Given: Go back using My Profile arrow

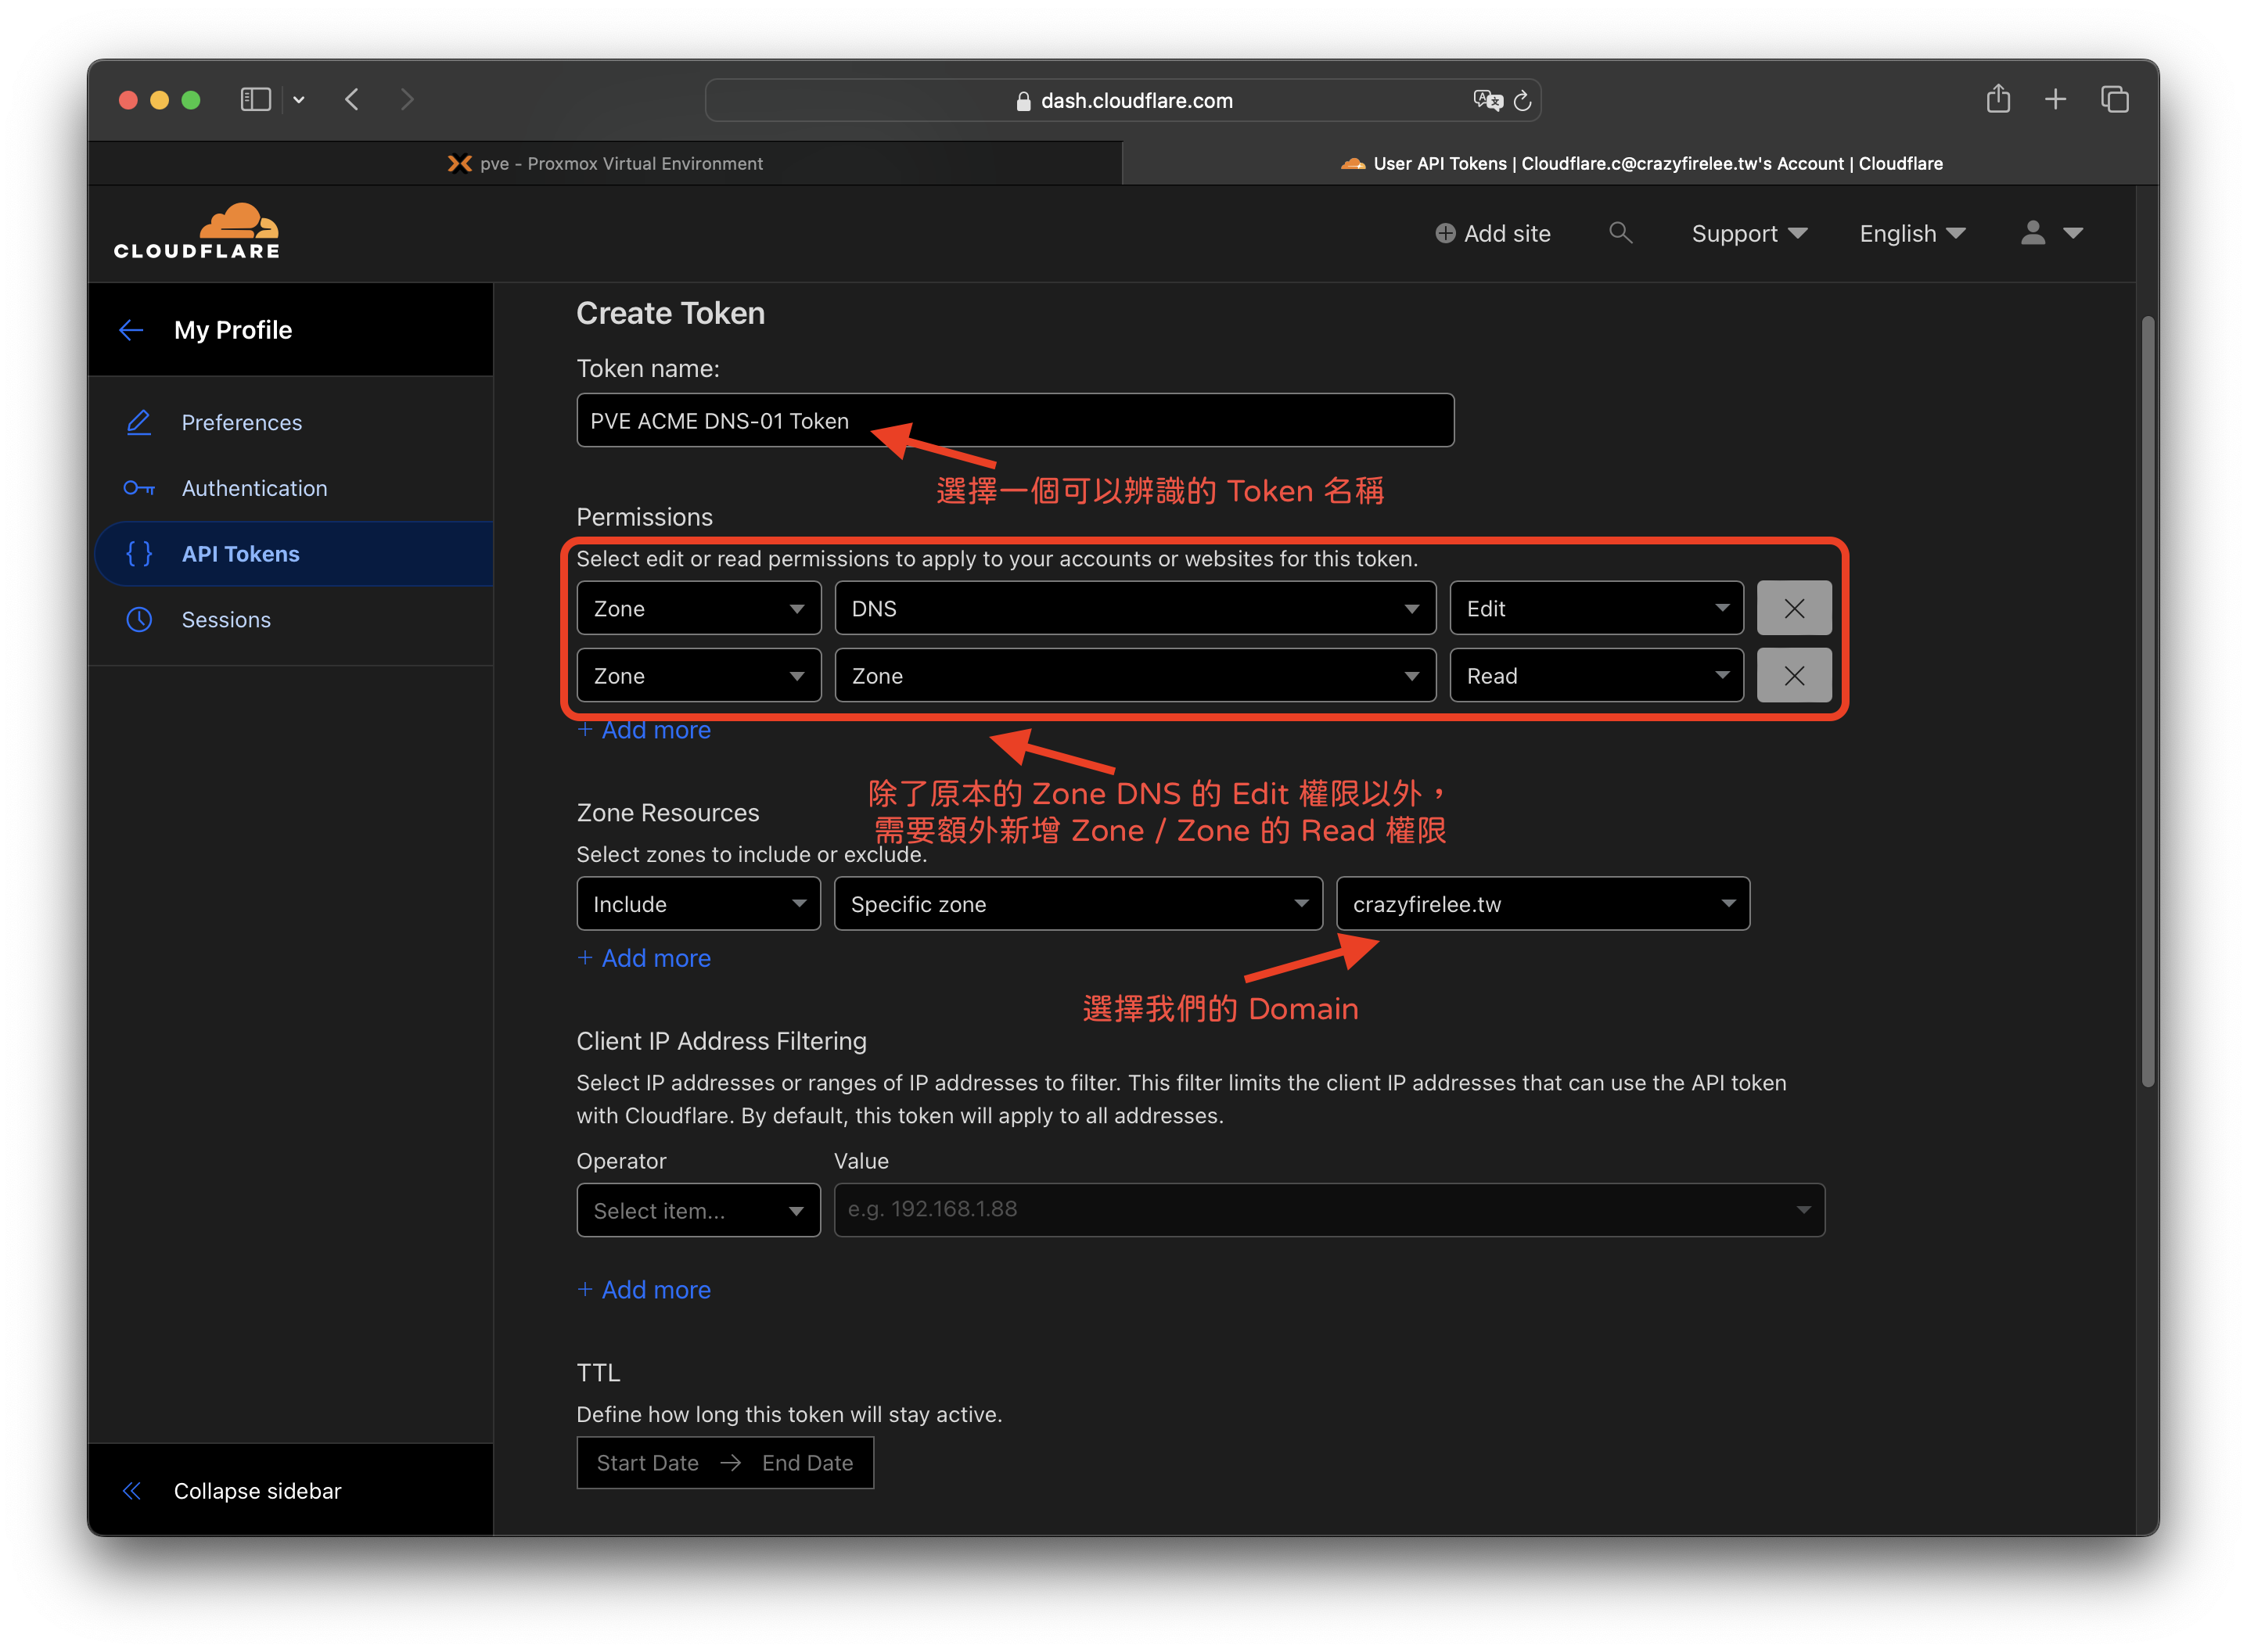Looking at the screenshot, I should point(131,330).
